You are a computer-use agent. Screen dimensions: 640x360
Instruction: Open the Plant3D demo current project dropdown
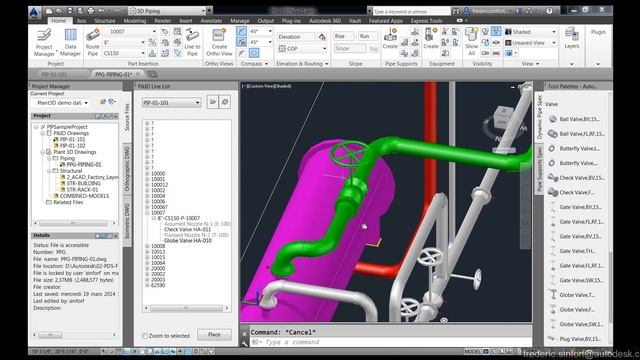pyautogui.click(x=86, y=103)
